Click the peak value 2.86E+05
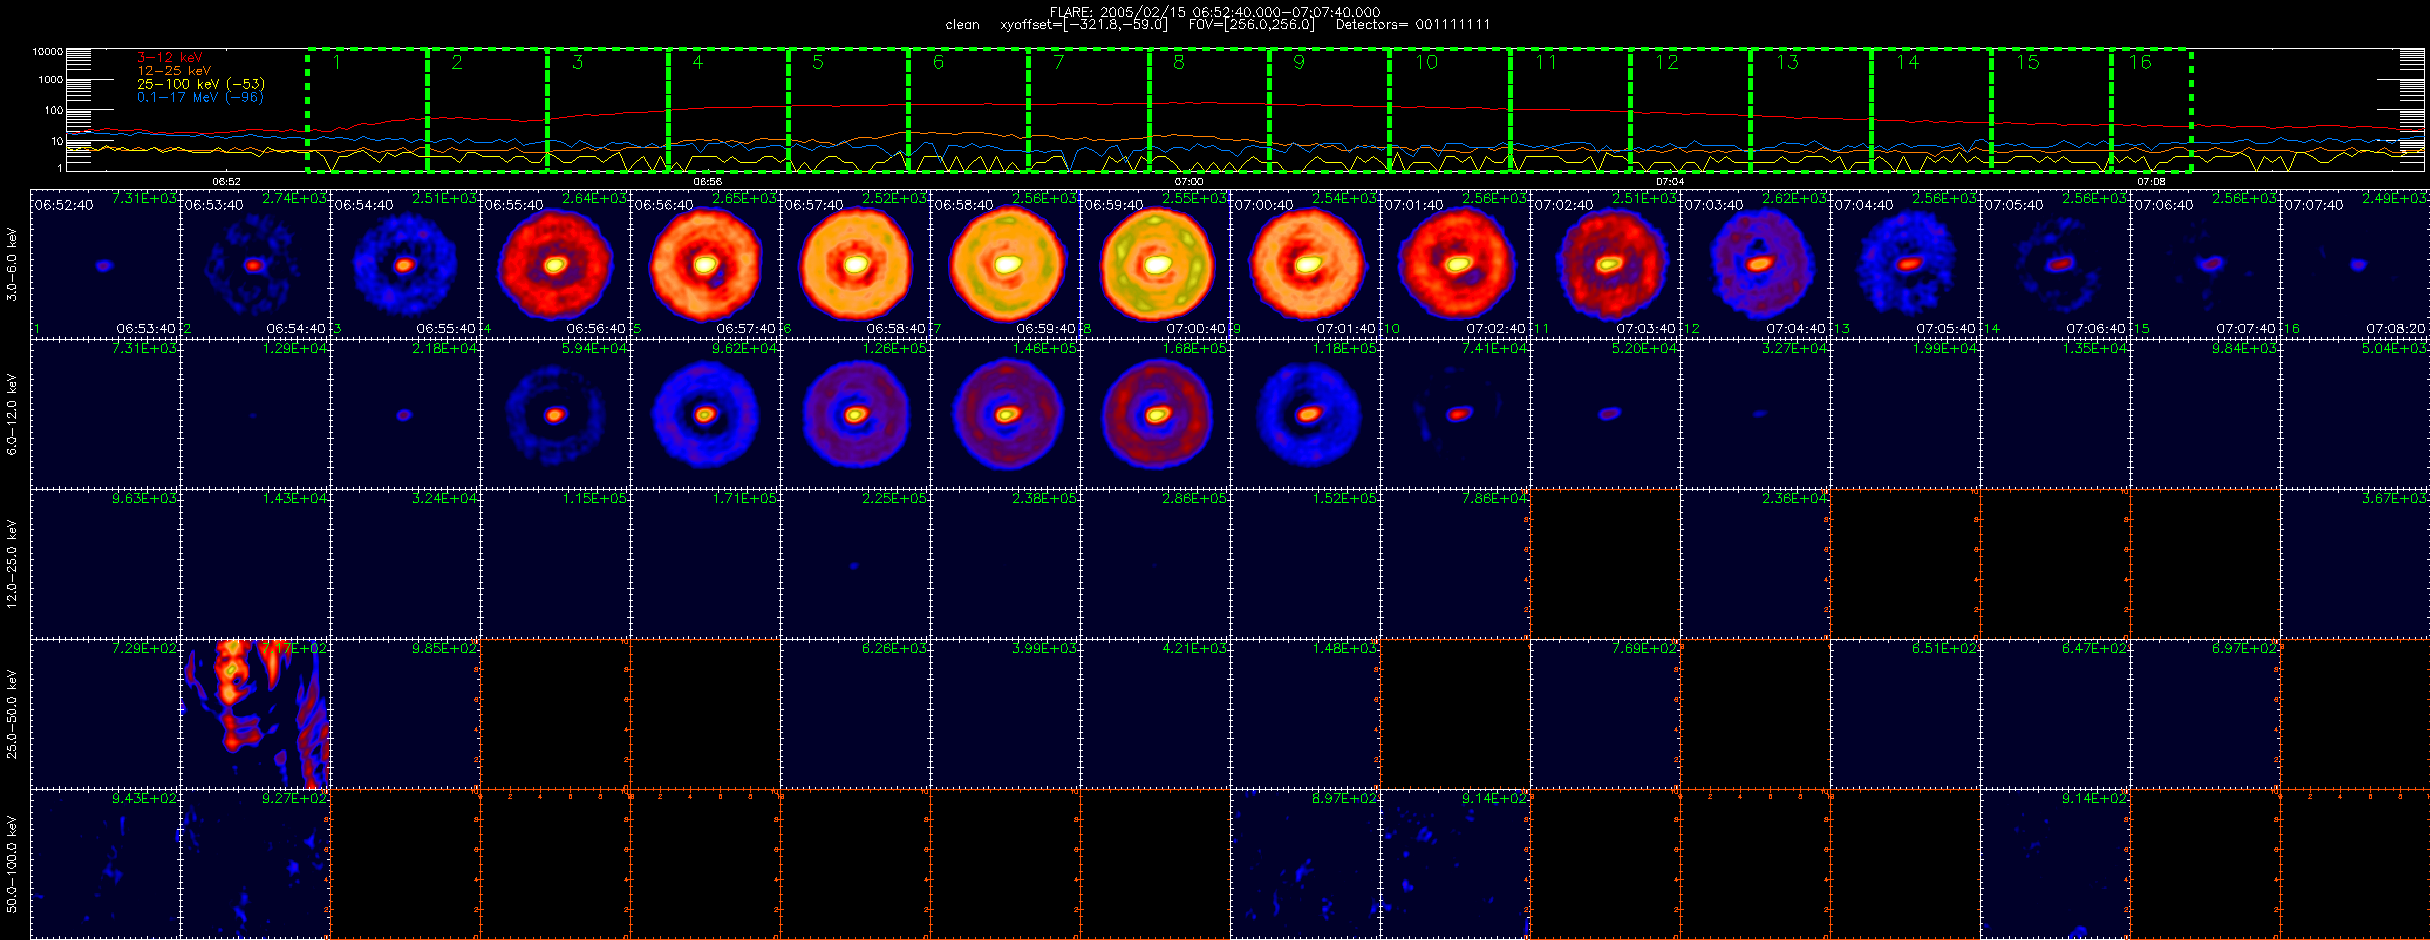The image size is (2430, 940). pos(1195,498)
